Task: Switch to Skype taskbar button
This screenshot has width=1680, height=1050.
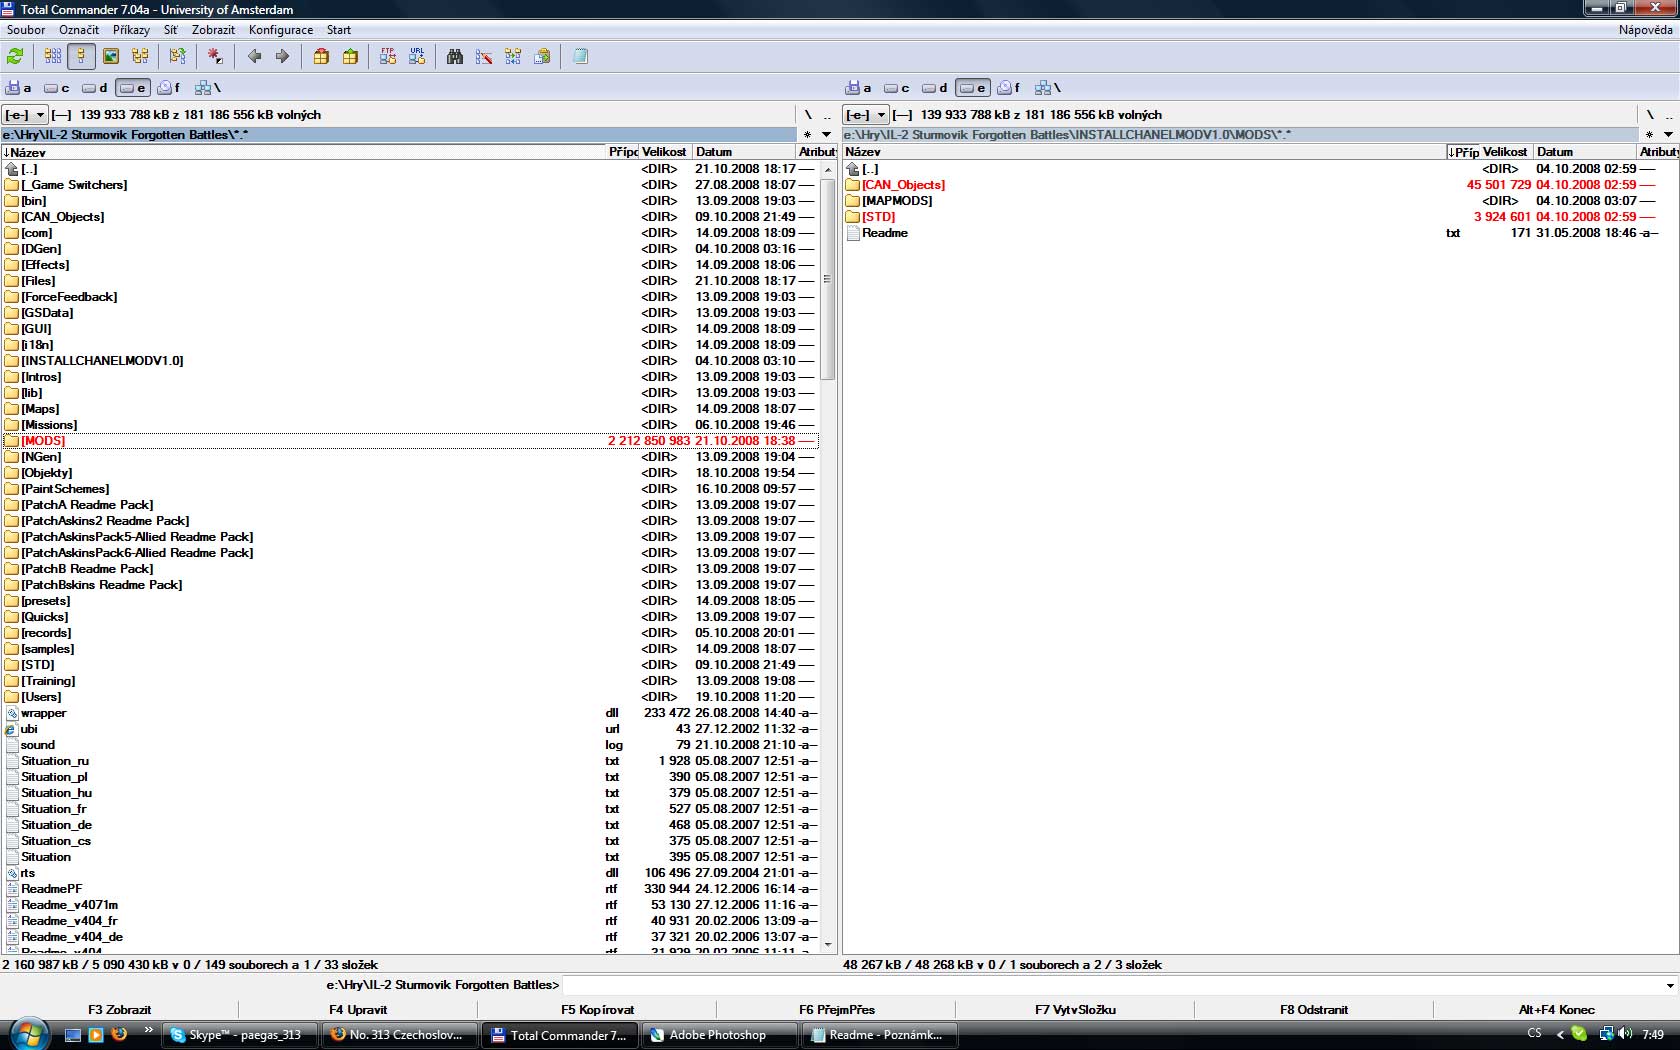Action: coord(240,1035)
